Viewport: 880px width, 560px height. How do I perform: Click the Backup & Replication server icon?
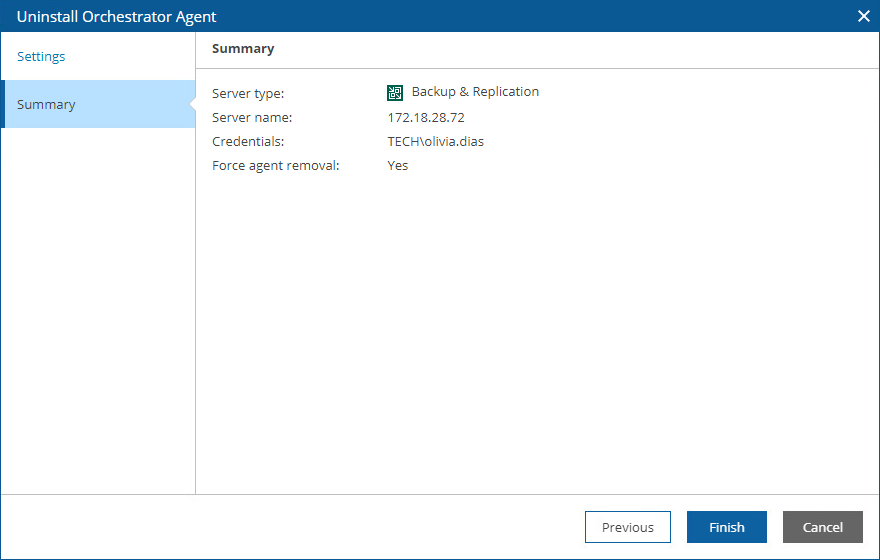tap(395, 93)
